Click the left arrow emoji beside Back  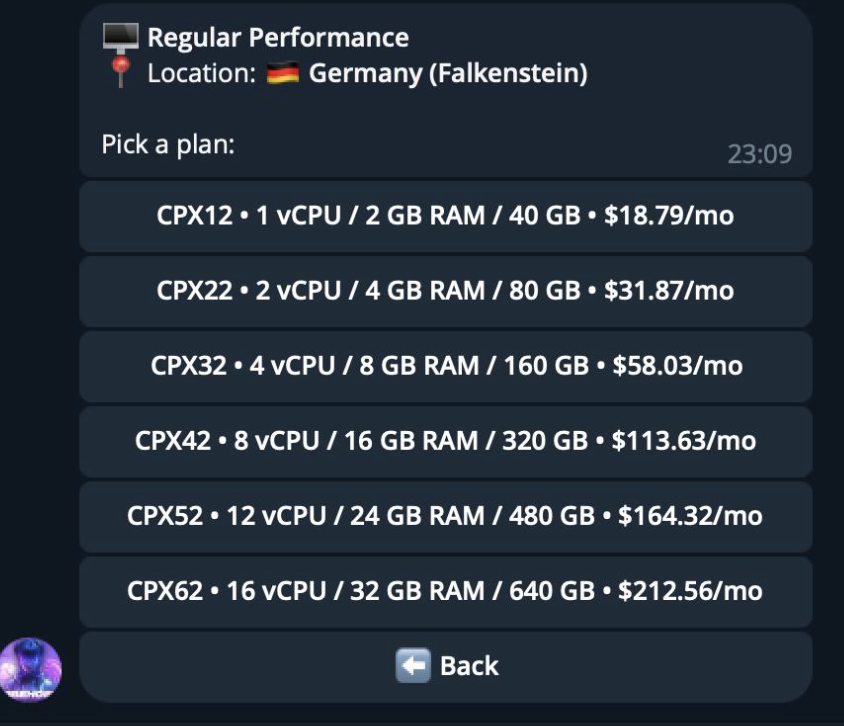coord(413,666)
